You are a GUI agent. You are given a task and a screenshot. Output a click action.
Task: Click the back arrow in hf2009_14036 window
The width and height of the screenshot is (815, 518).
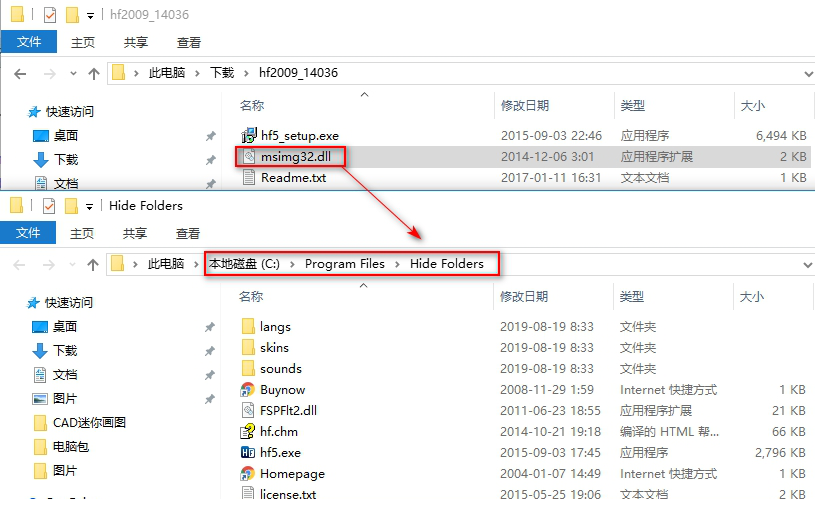pyautogui.click(x=20, y=74)
